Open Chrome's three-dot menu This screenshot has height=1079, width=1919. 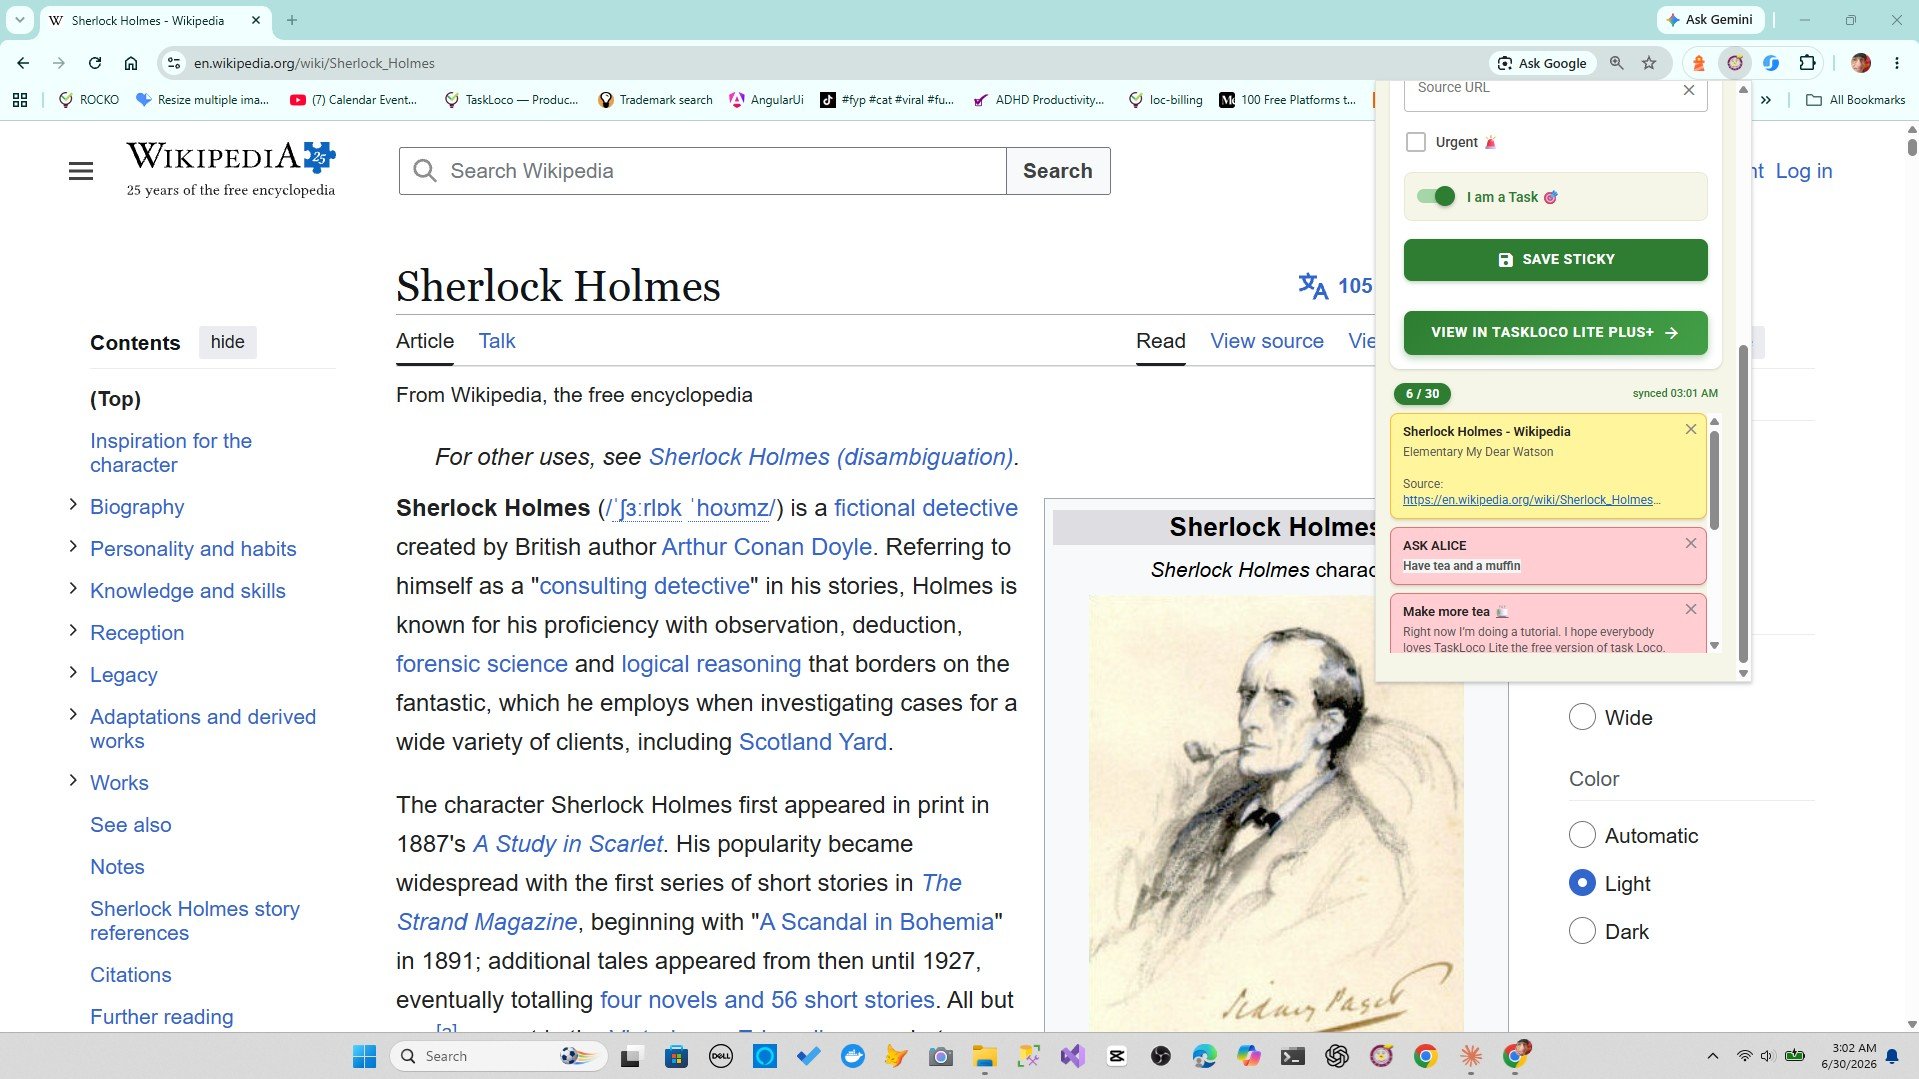pos(1897,63)
